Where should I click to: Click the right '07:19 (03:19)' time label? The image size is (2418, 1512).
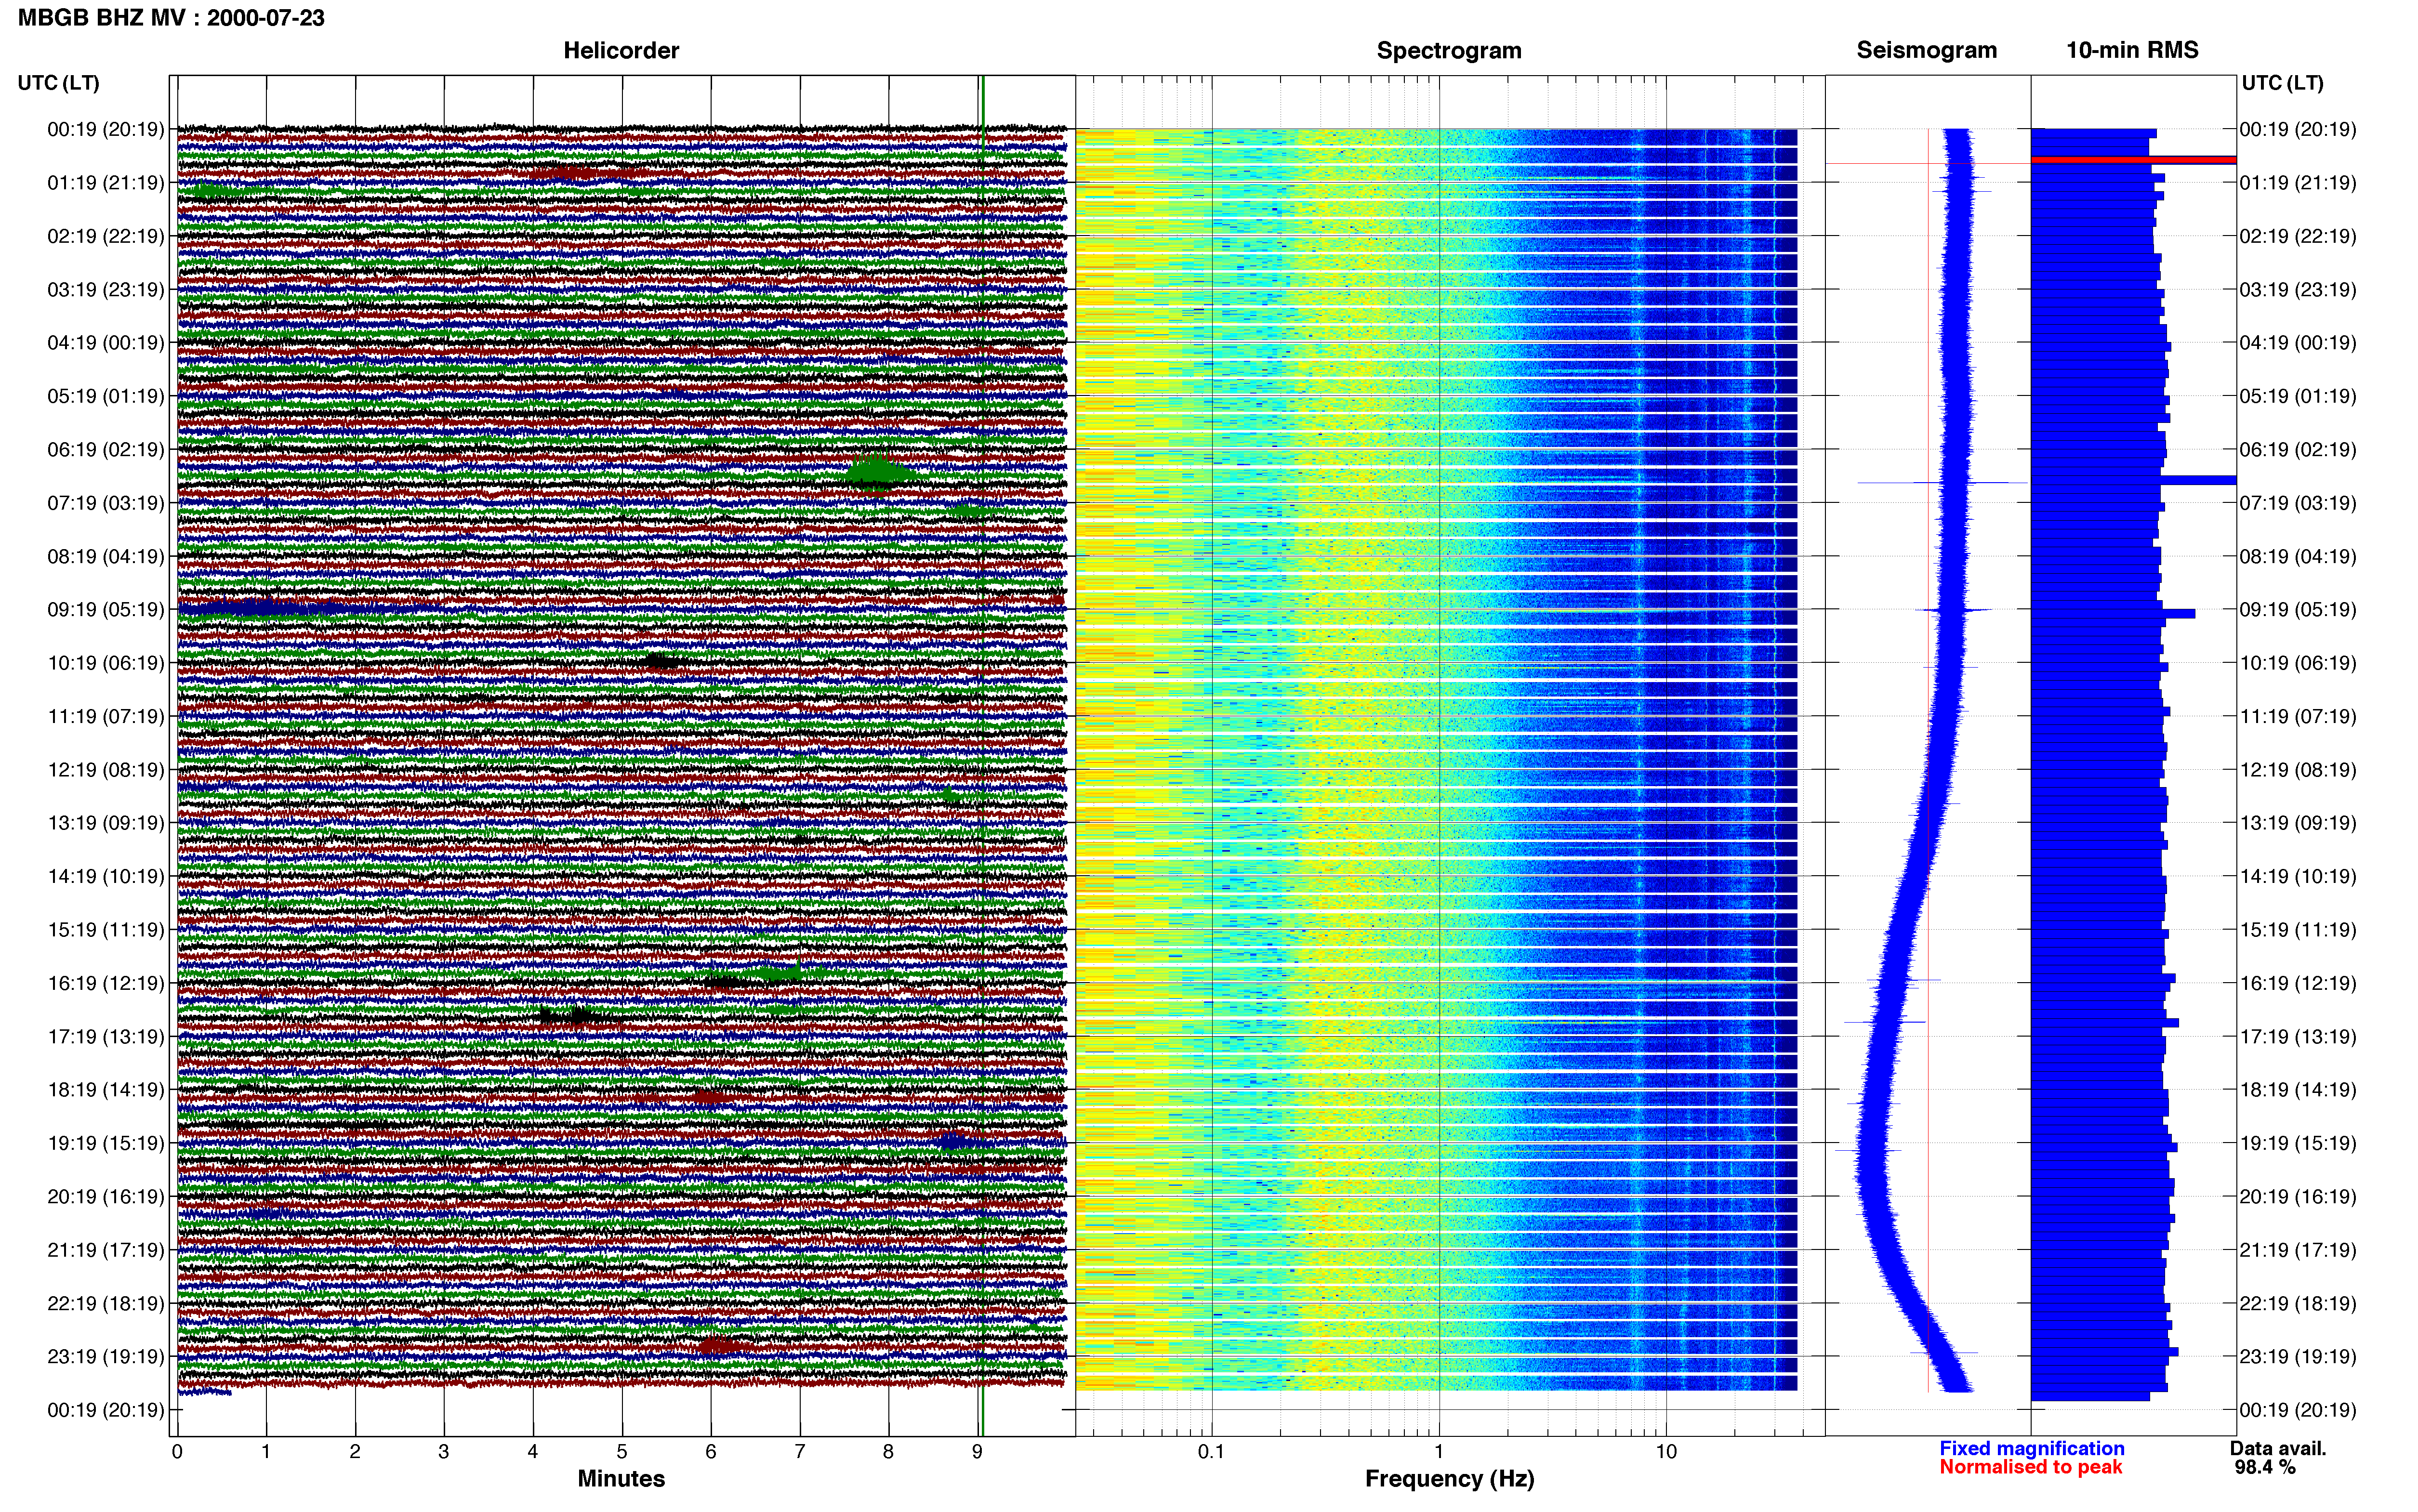point(2298,503)
